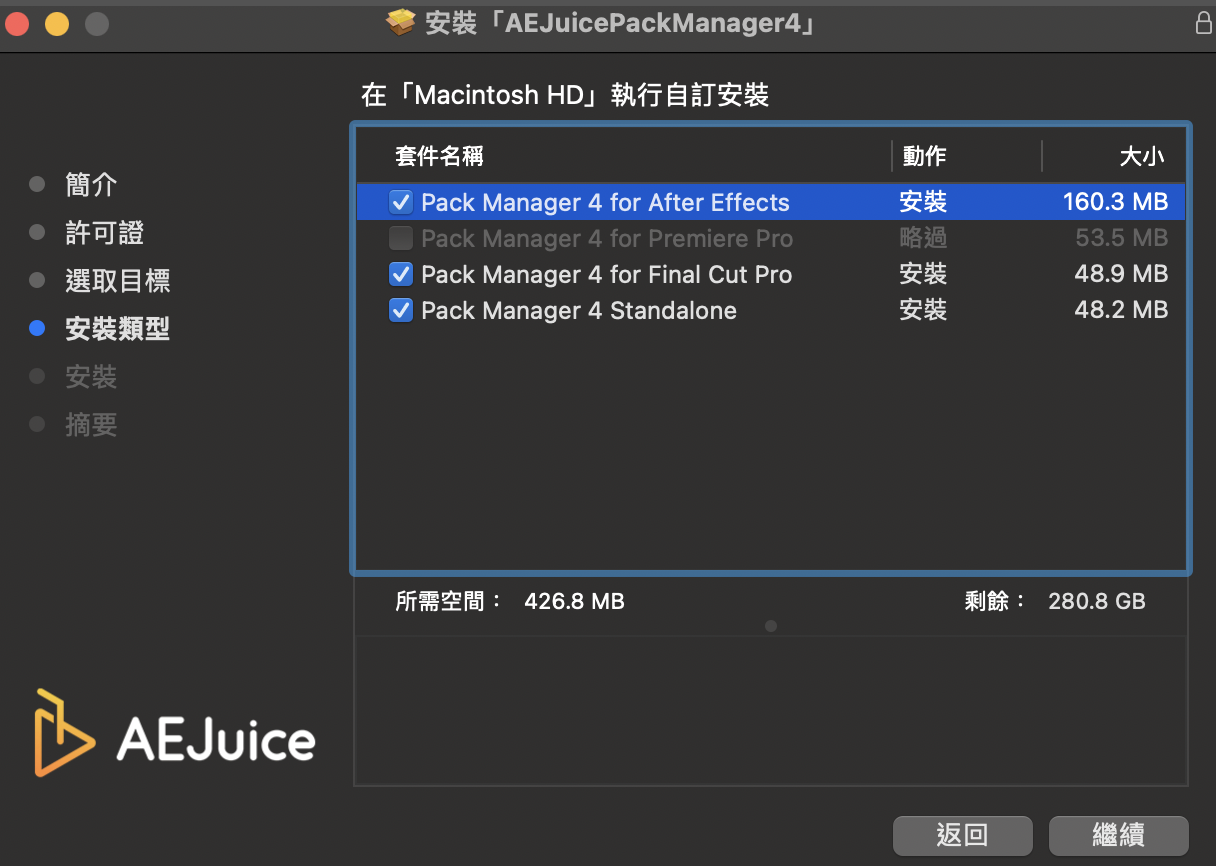Click the AEJuice logo
1216x866 pixels.
point(174,733)
